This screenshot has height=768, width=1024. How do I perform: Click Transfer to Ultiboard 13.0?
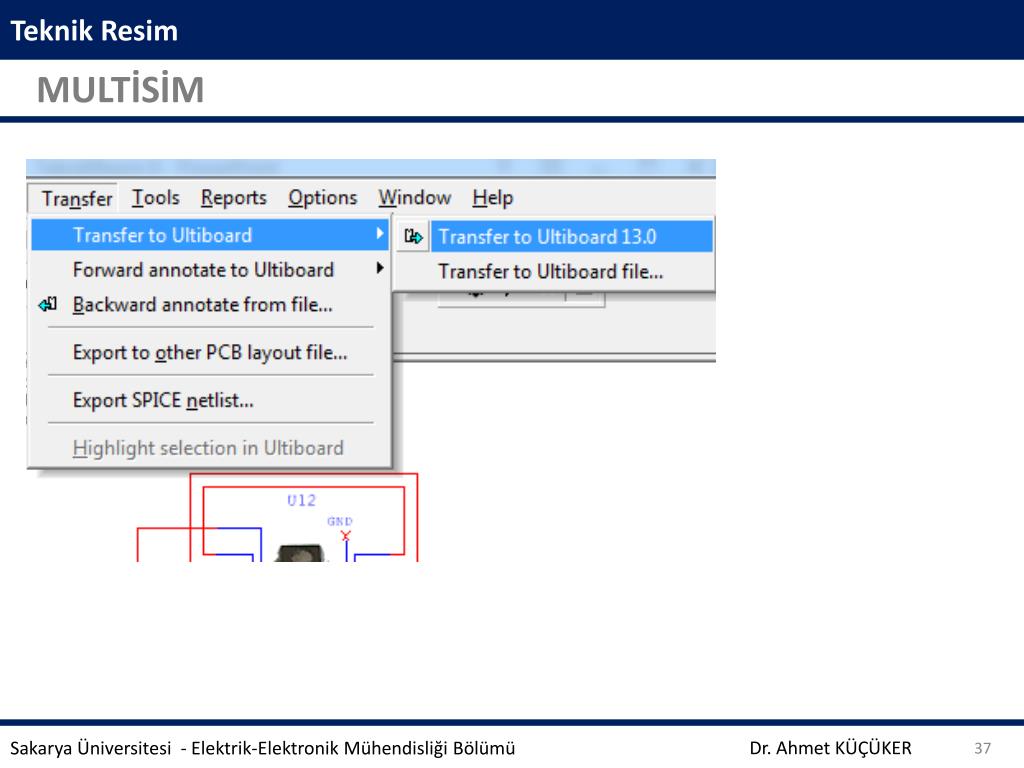554,236
